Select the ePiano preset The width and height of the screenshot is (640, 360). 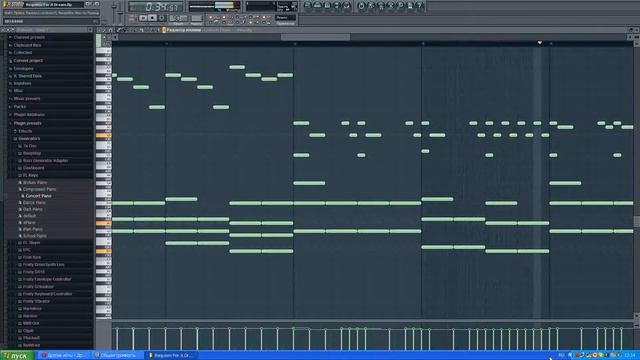pos(28,222)
